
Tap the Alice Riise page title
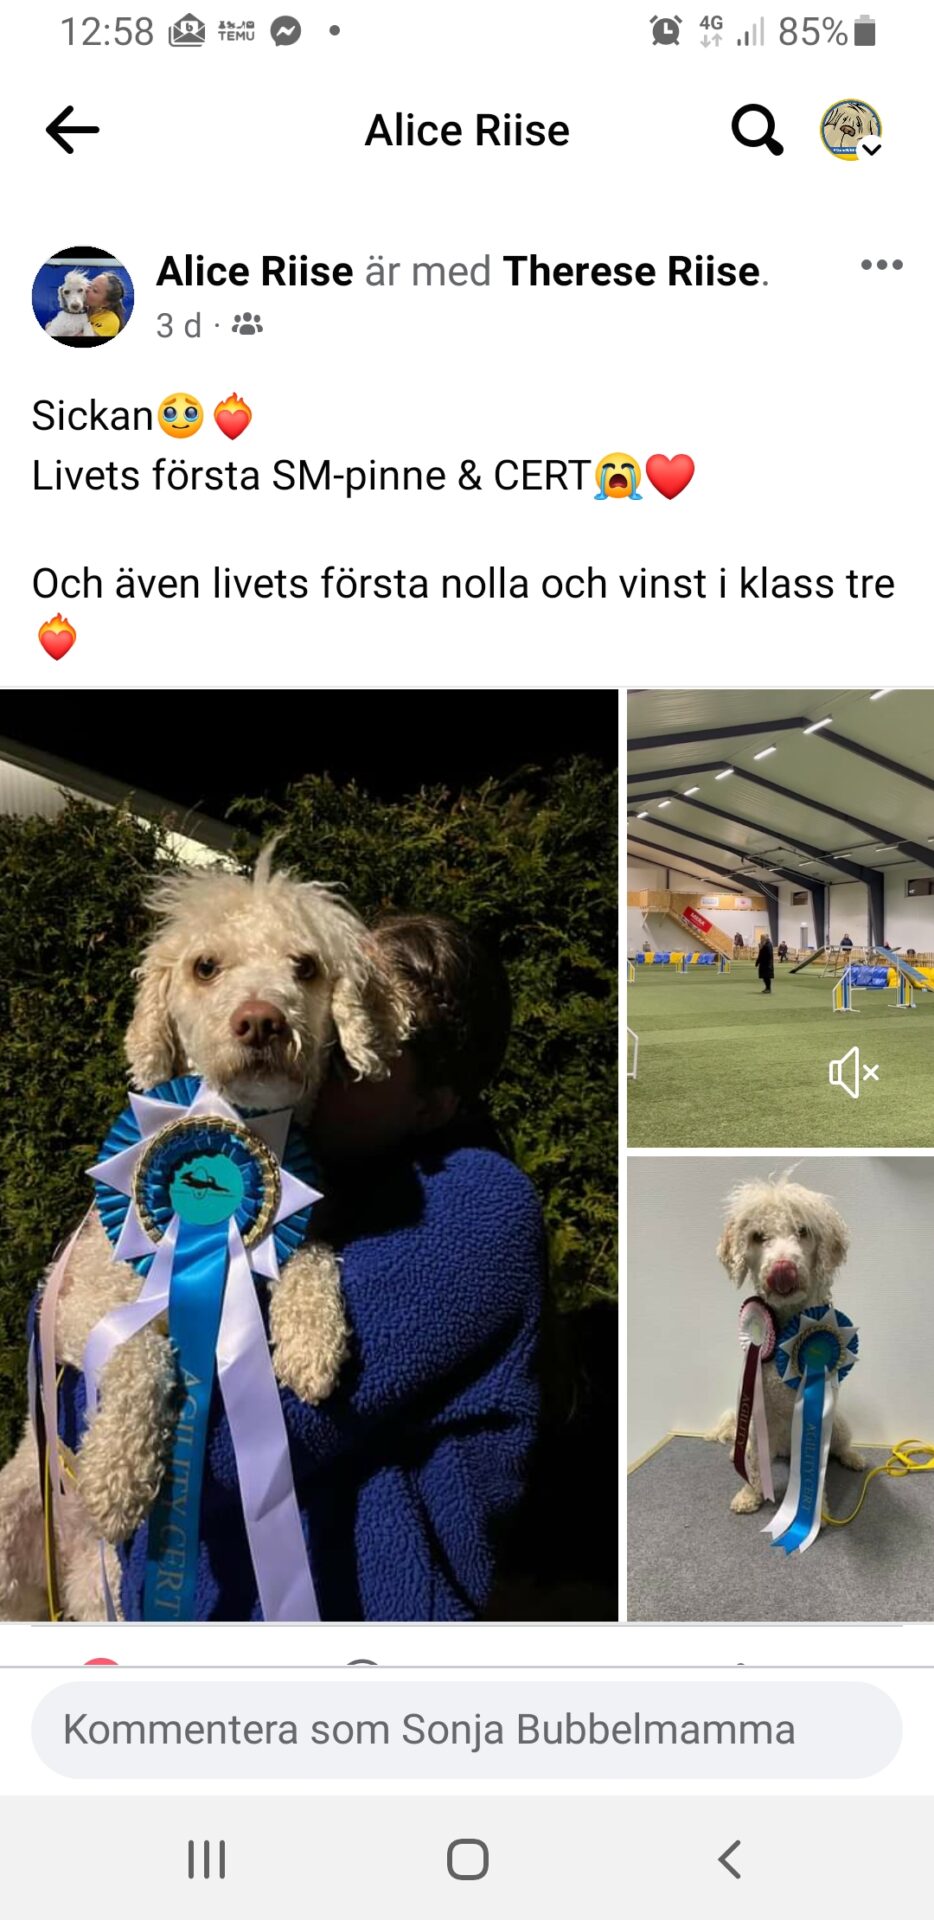tap(467, 130)
